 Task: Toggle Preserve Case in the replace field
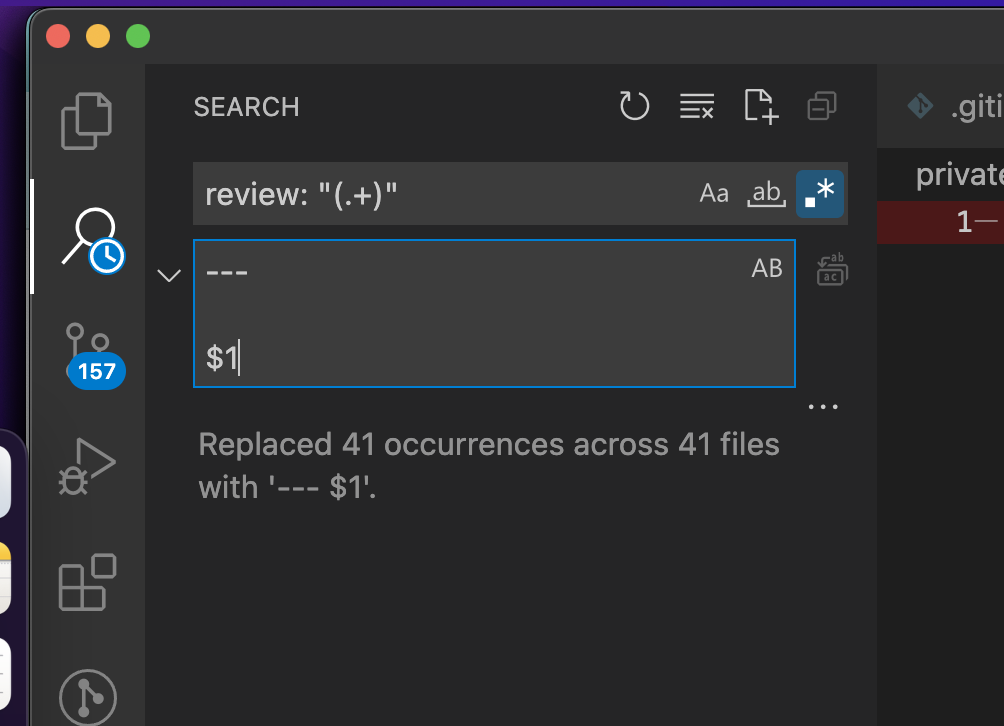point(767,268)
